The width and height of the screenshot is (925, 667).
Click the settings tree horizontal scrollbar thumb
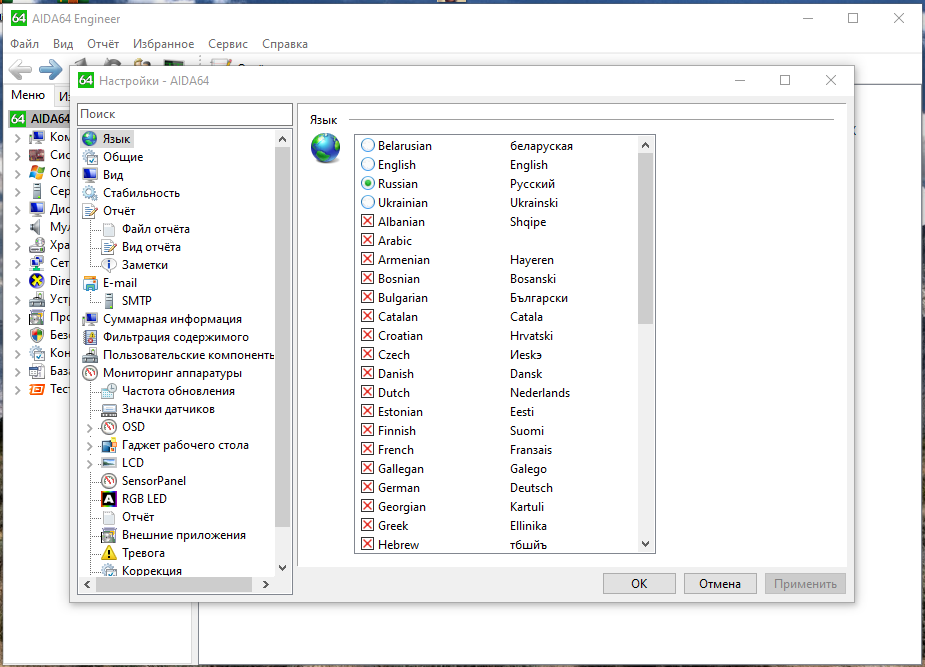coord(174,584)
